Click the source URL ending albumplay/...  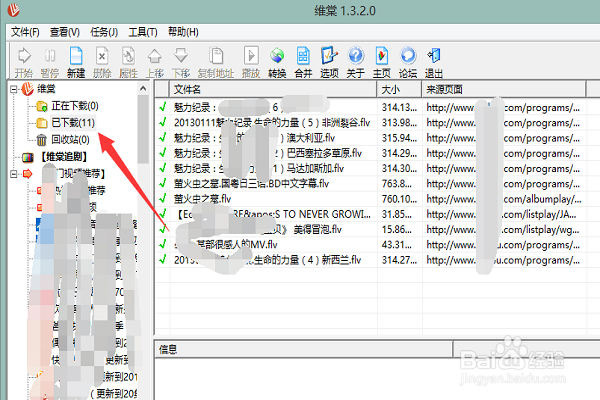(504, 199)
